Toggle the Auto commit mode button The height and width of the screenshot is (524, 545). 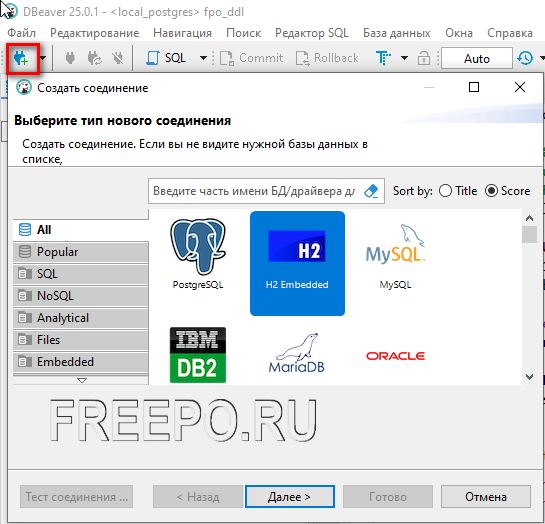click(x=477, y=58)
